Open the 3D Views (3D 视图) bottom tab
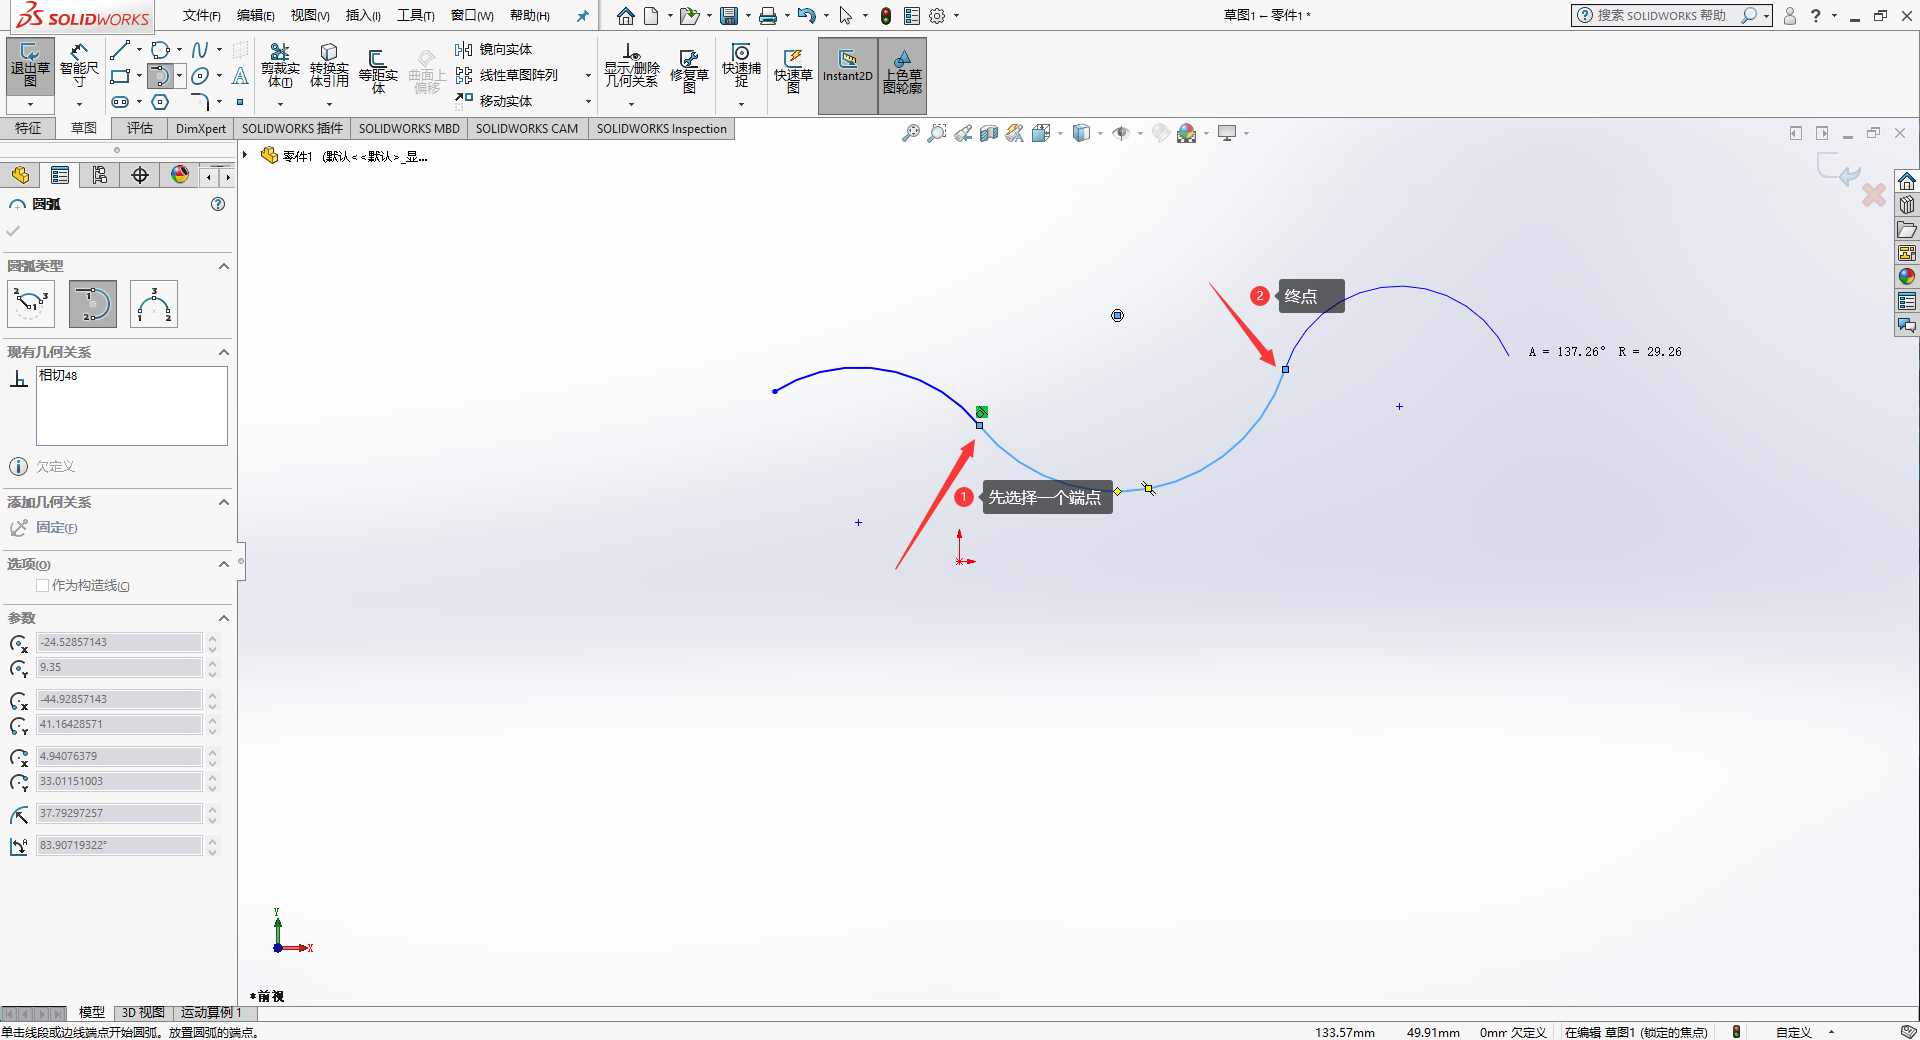1920x1040 pixels. tap(143, 1012)
